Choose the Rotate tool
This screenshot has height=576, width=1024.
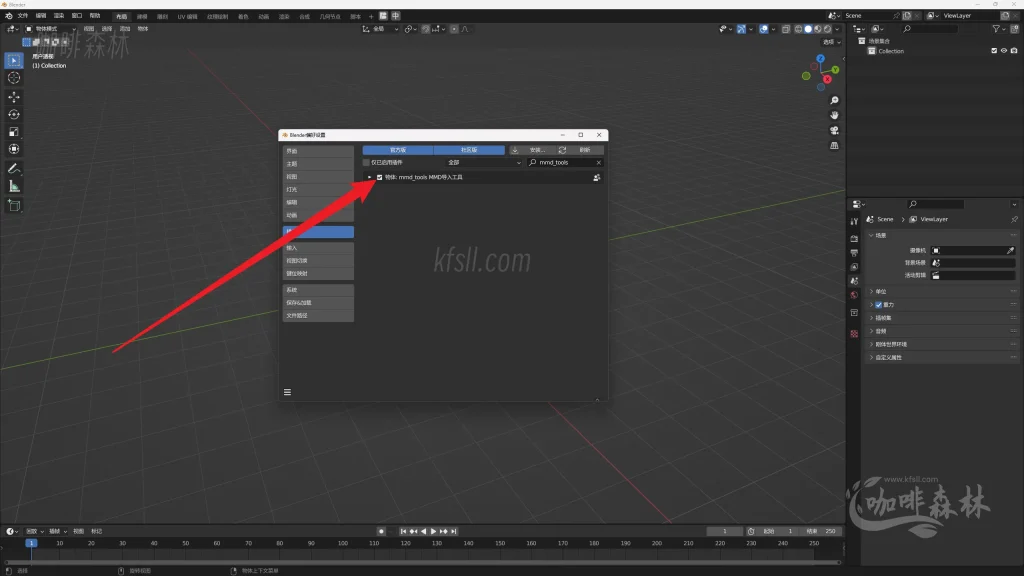[x=14, y=115]
